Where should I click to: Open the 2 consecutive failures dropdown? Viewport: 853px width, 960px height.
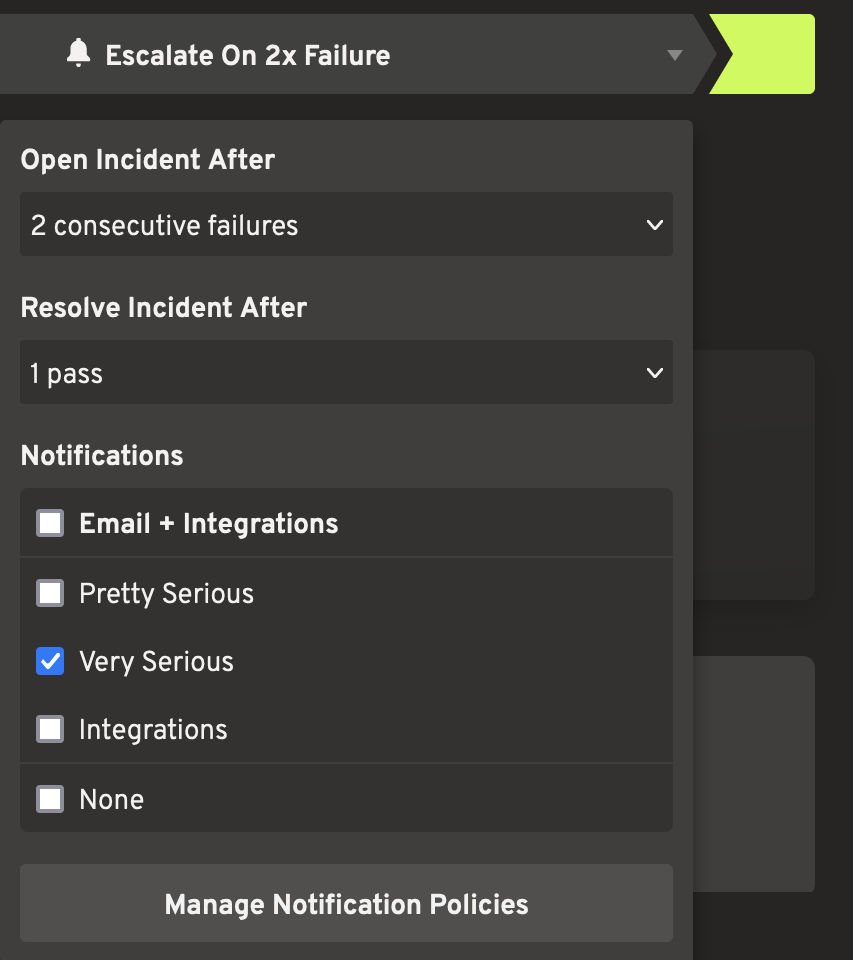346,224
